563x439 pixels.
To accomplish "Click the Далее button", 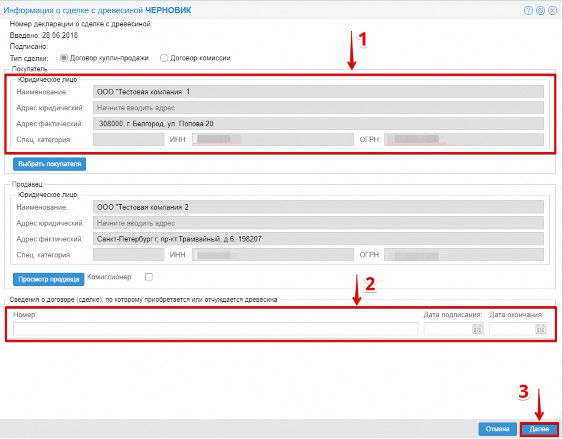I will [539, 429].
